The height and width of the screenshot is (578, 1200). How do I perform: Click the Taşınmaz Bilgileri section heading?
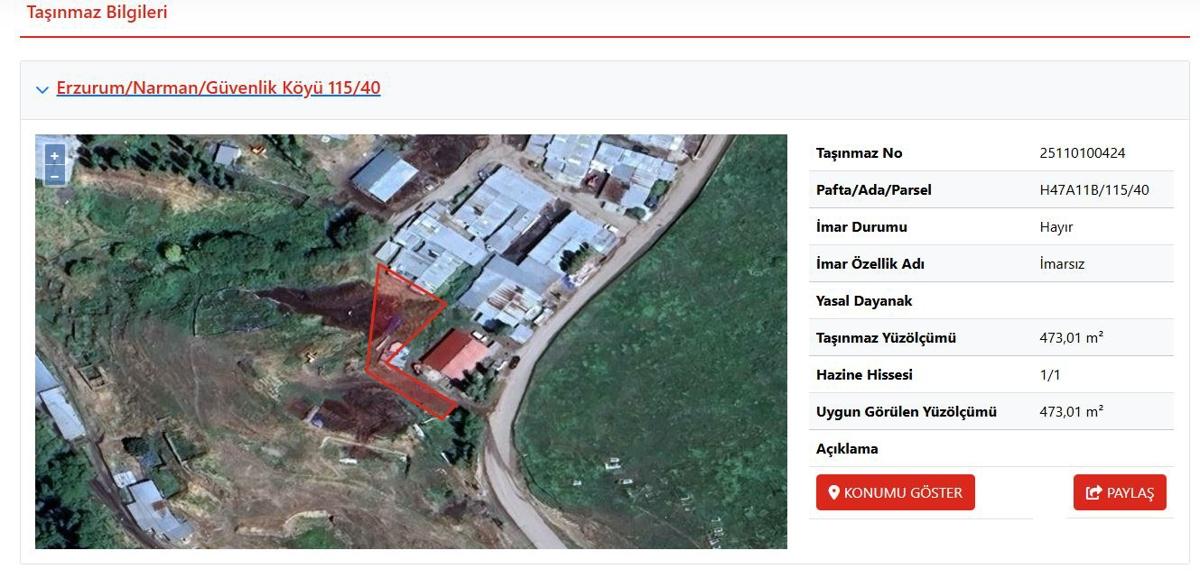(97, 13)
